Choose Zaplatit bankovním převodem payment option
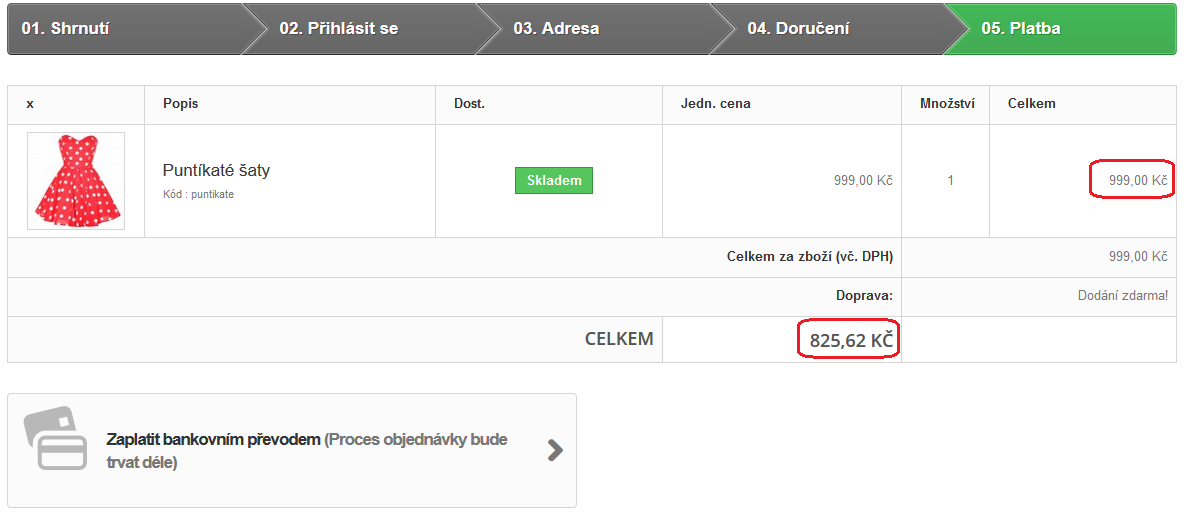The width and height of the screenshot is (1187, 513). [x=291, y=450]
